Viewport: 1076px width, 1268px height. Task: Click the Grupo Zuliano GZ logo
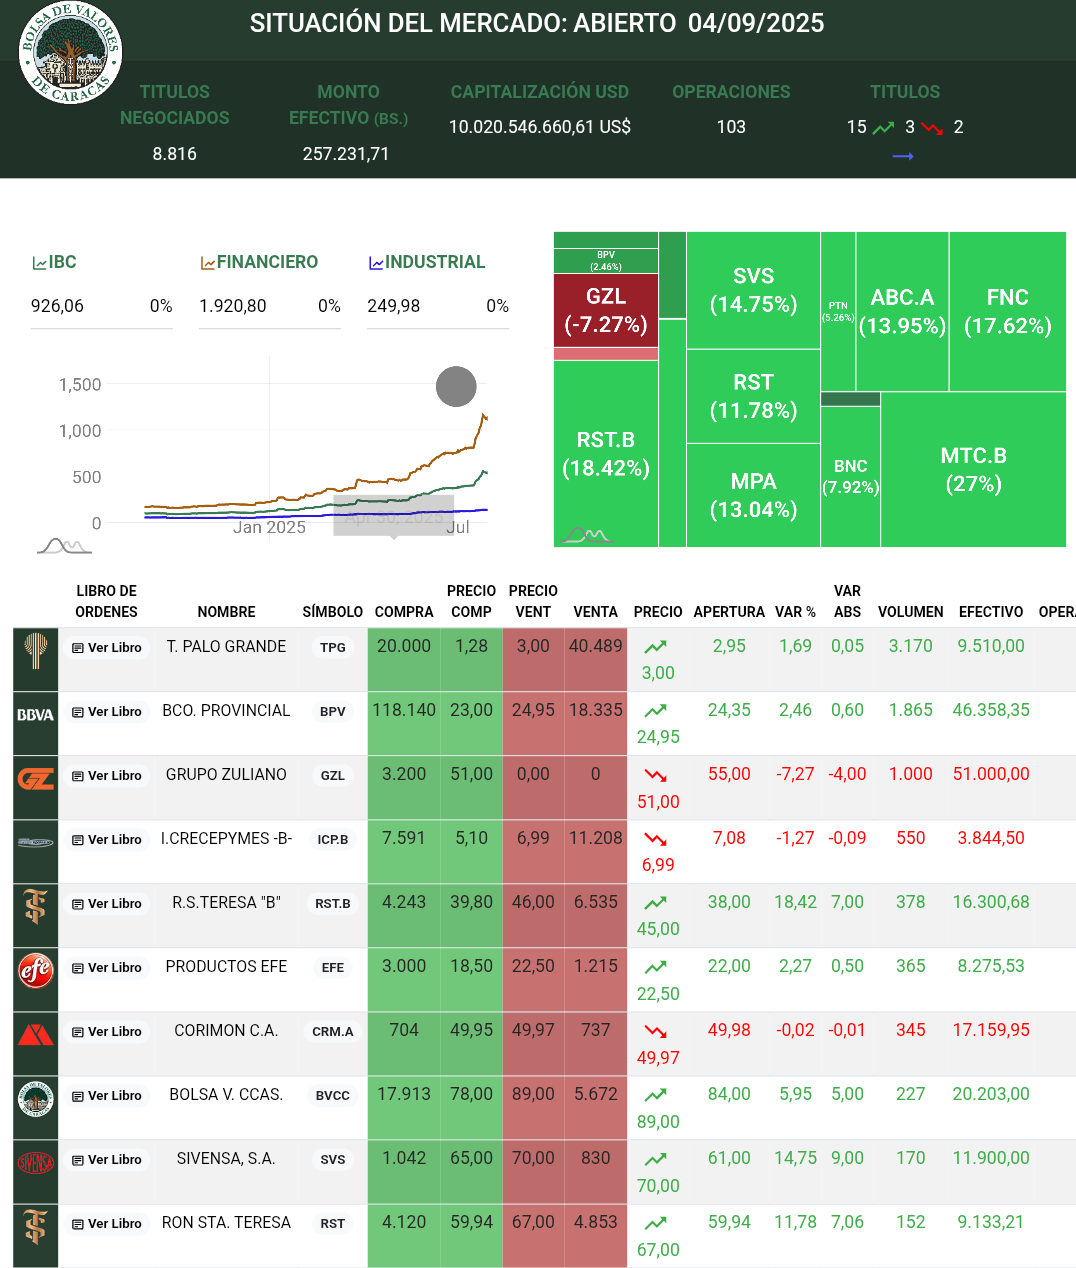click(x=36, y=778)
